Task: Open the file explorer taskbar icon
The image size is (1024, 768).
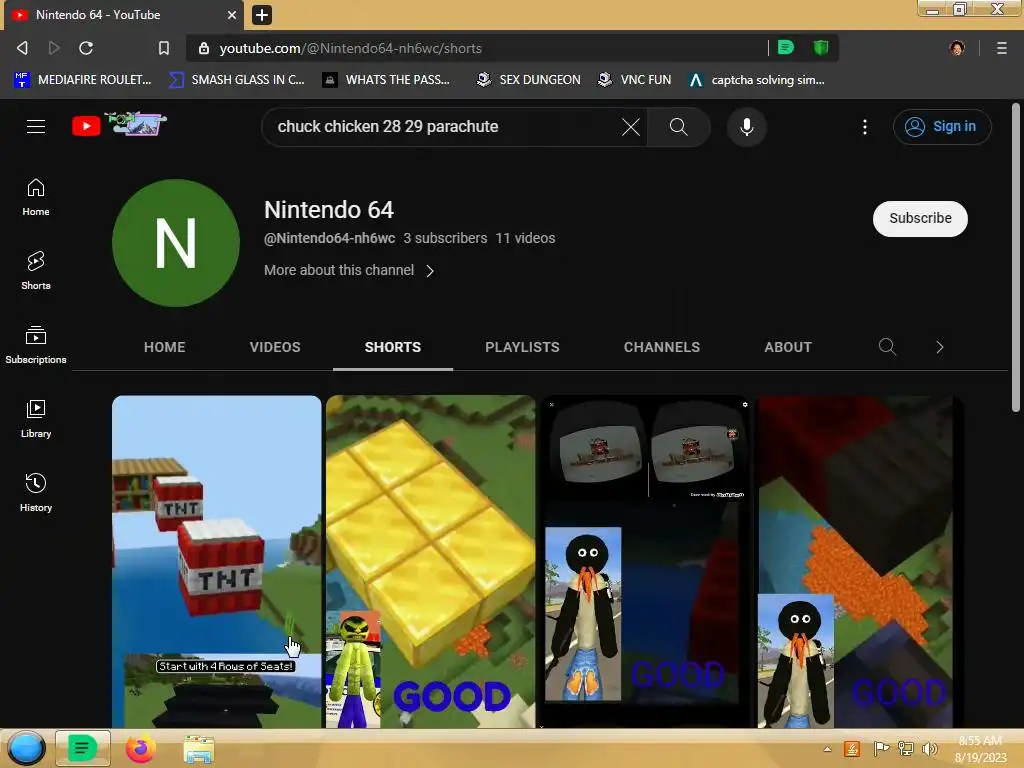Action: coord(199,749)
